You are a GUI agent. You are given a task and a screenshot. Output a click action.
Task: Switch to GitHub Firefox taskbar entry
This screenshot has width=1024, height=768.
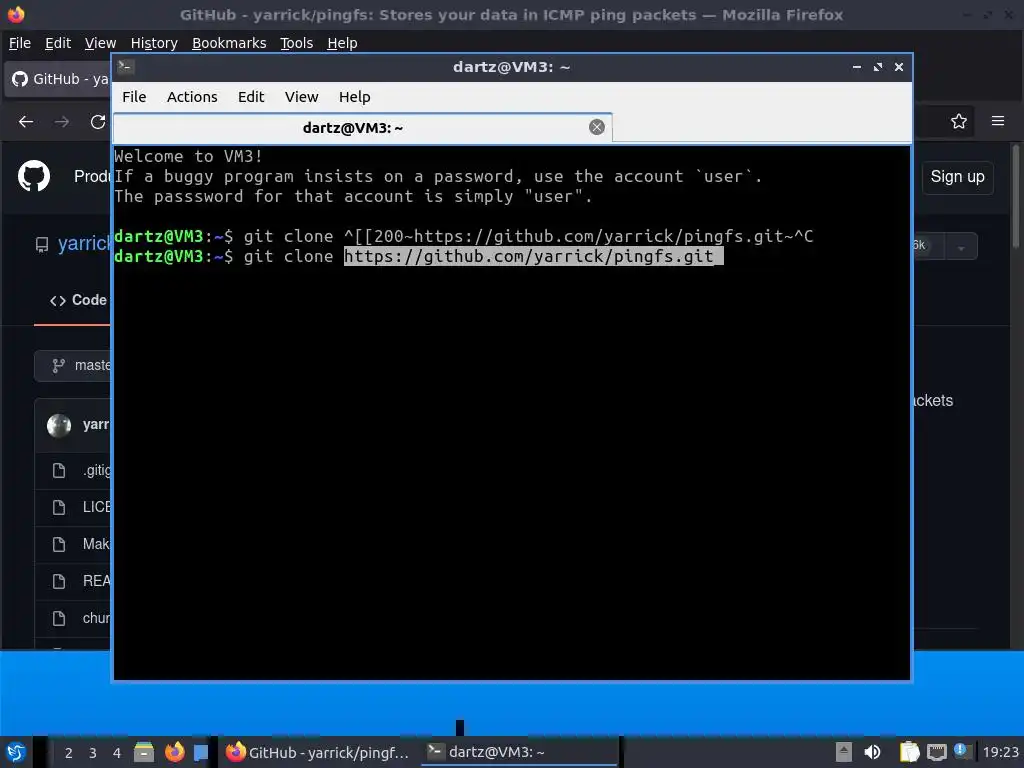[x=318, y=752]
